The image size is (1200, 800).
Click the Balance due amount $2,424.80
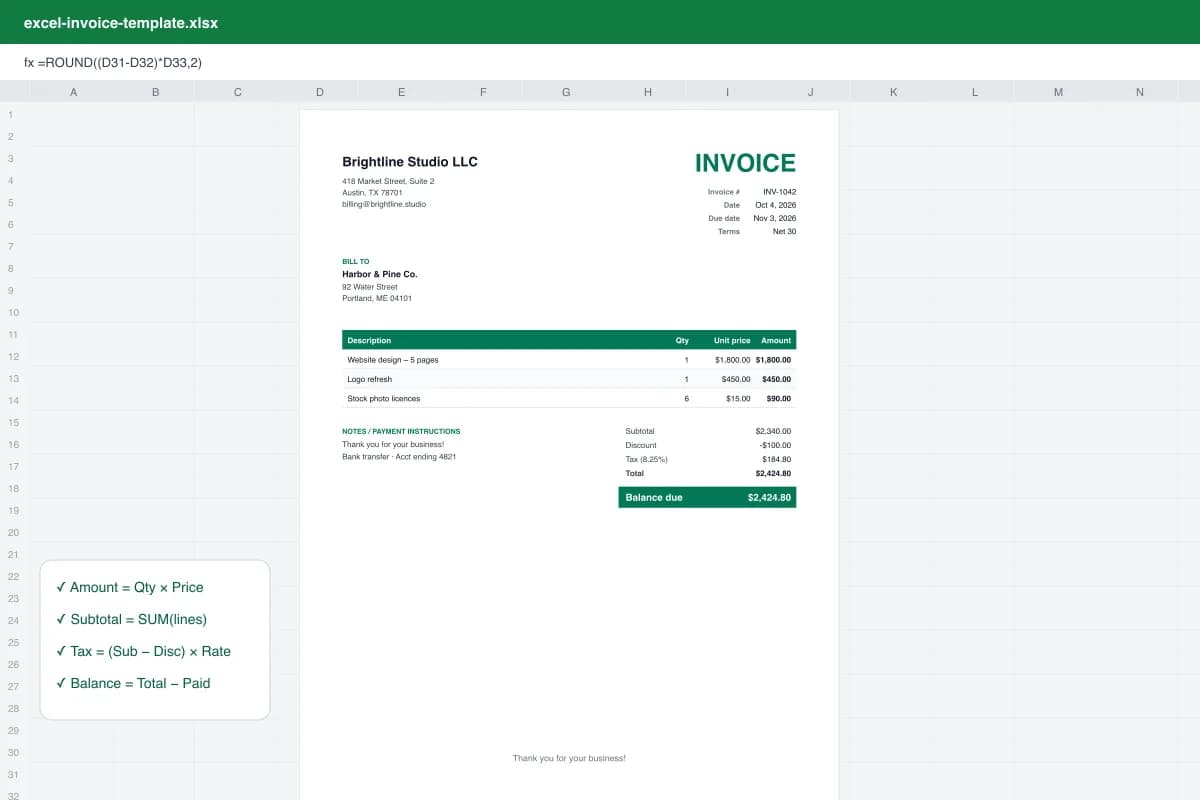coord(769,497)
